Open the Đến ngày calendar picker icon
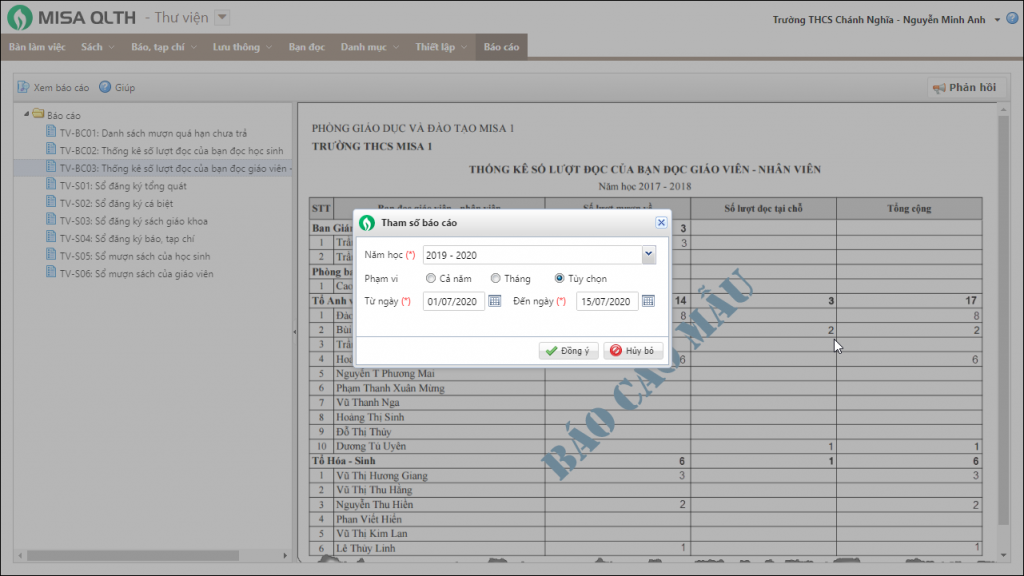Viewport: 1024px width, 576px height. click(648, 301)
